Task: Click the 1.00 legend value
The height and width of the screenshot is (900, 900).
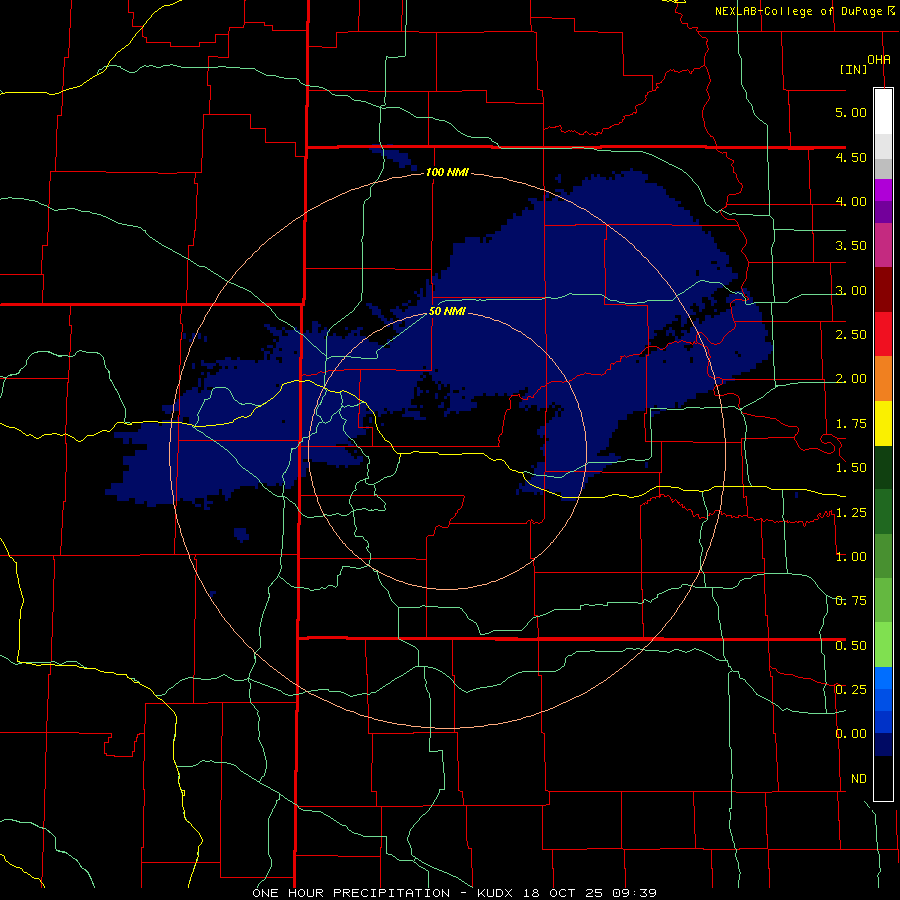Action: 851,557
